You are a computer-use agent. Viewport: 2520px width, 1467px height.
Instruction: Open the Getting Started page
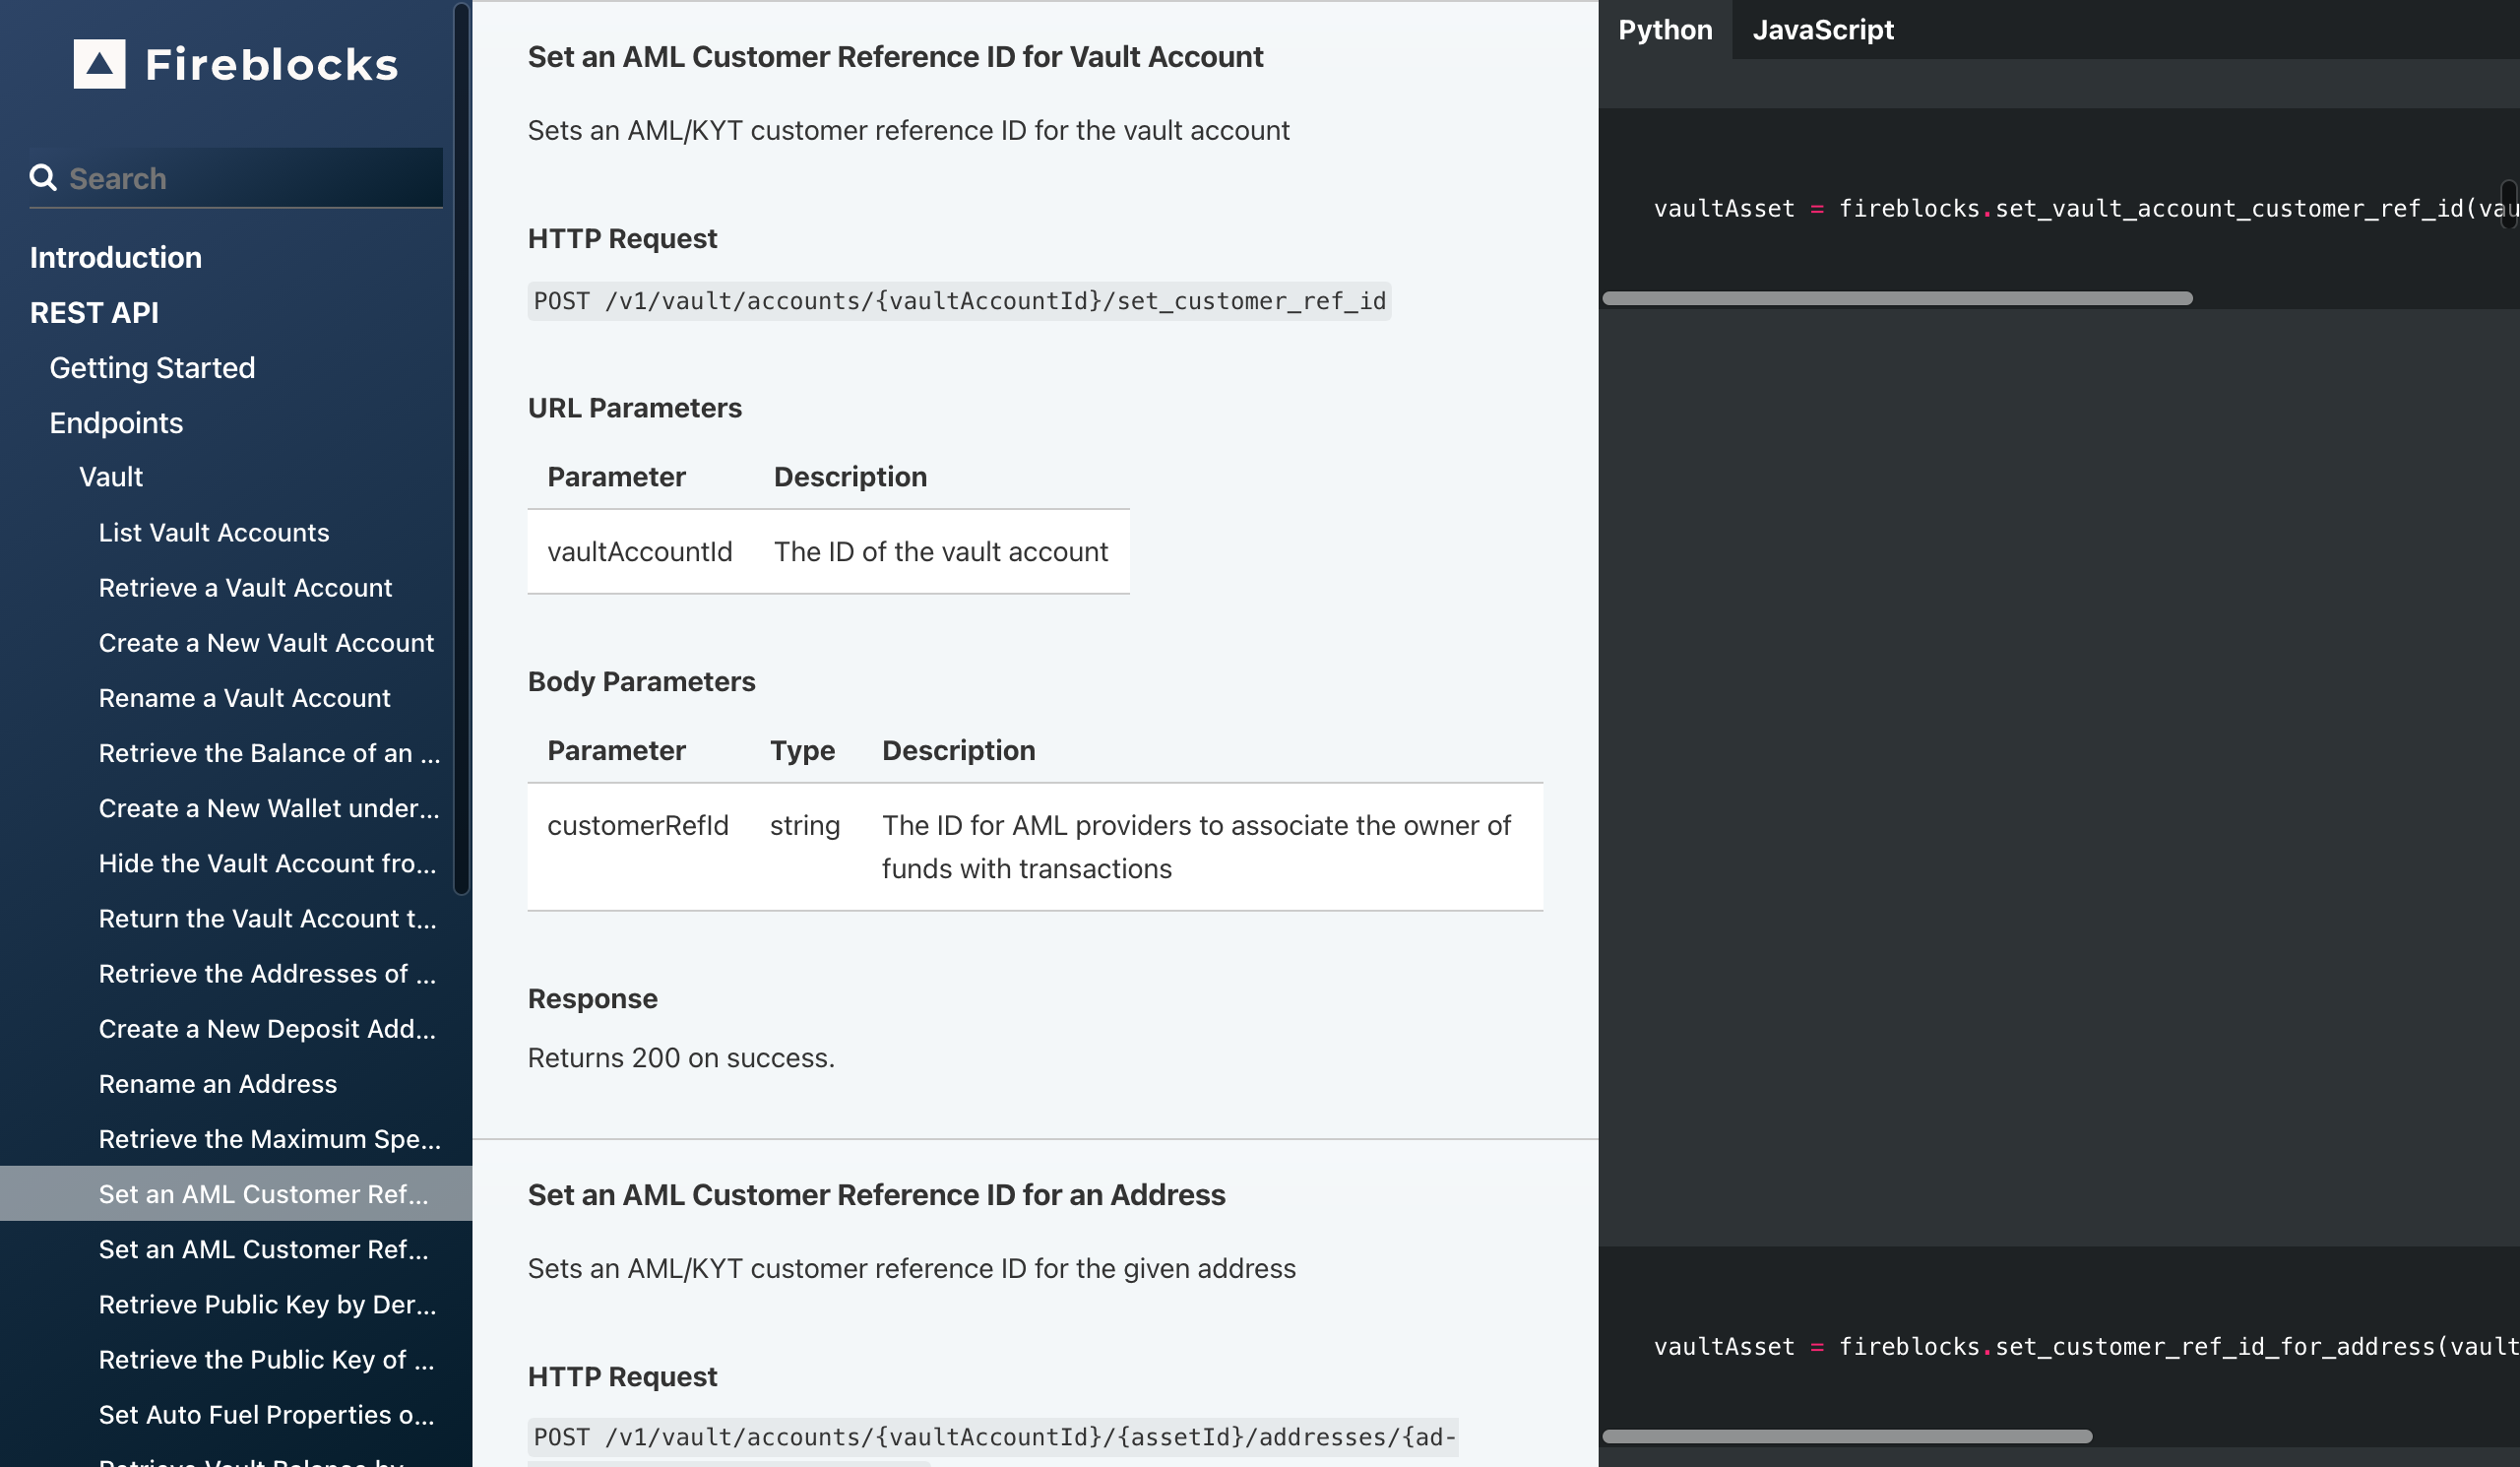pos(152,367)
